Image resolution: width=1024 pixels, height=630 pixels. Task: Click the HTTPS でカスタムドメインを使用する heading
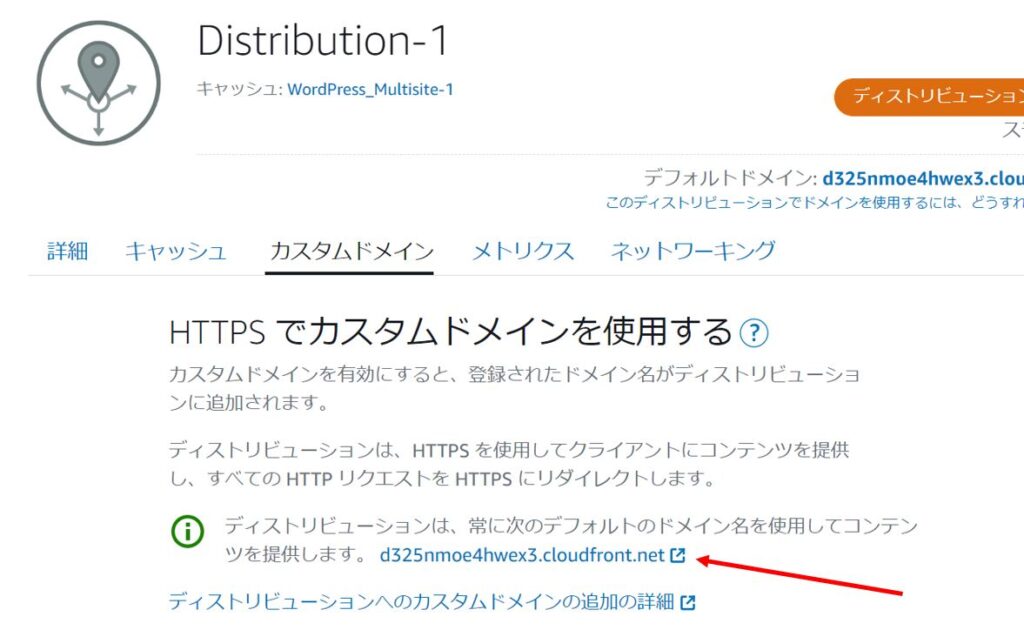pos(451,331)
